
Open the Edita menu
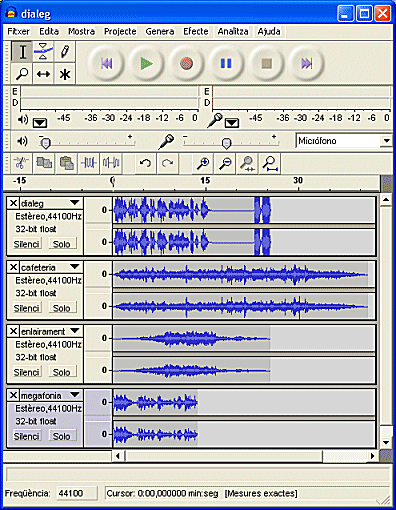point(49,31)
